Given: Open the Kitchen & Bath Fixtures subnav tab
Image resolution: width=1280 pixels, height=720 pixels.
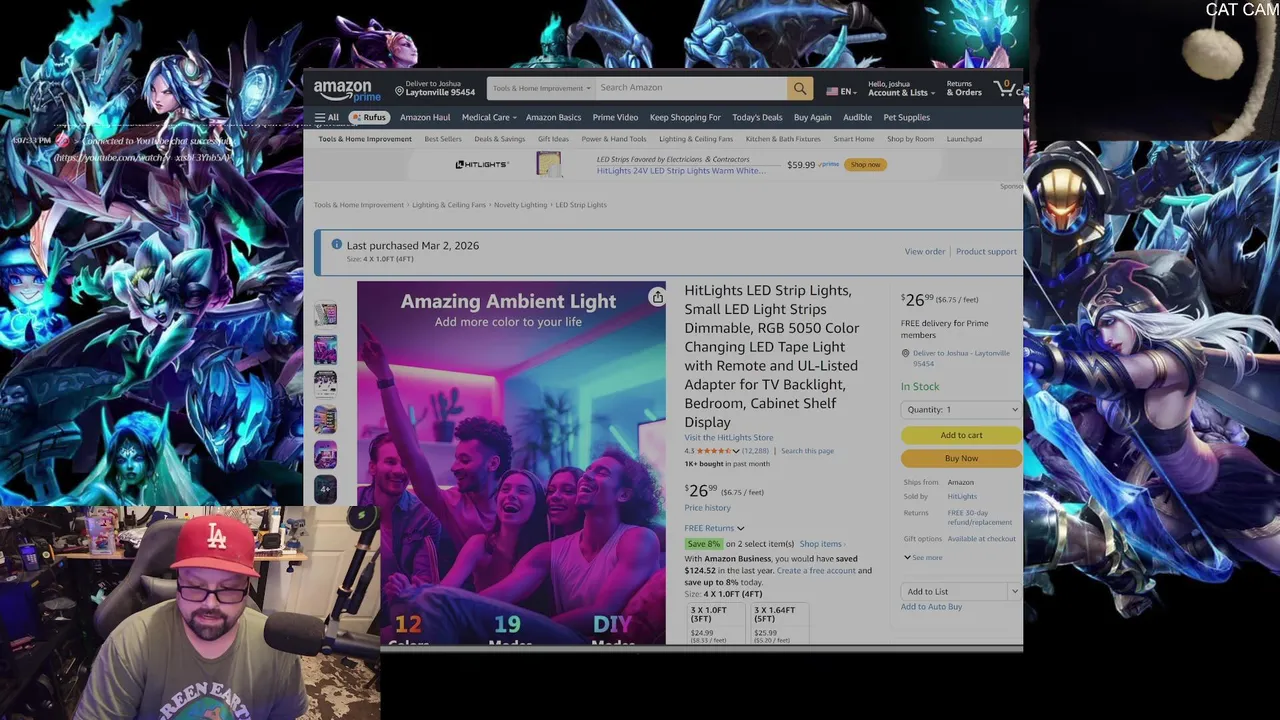Looking at the screenshot, I should click(x=783, y=139).
